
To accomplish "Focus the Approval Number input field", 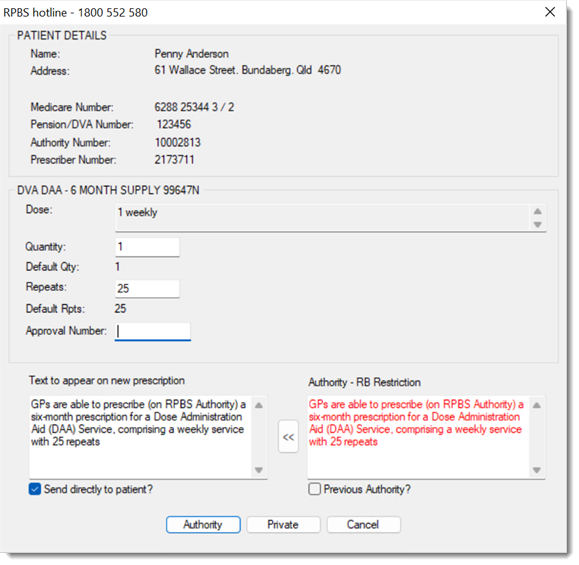I will (153, 332).
